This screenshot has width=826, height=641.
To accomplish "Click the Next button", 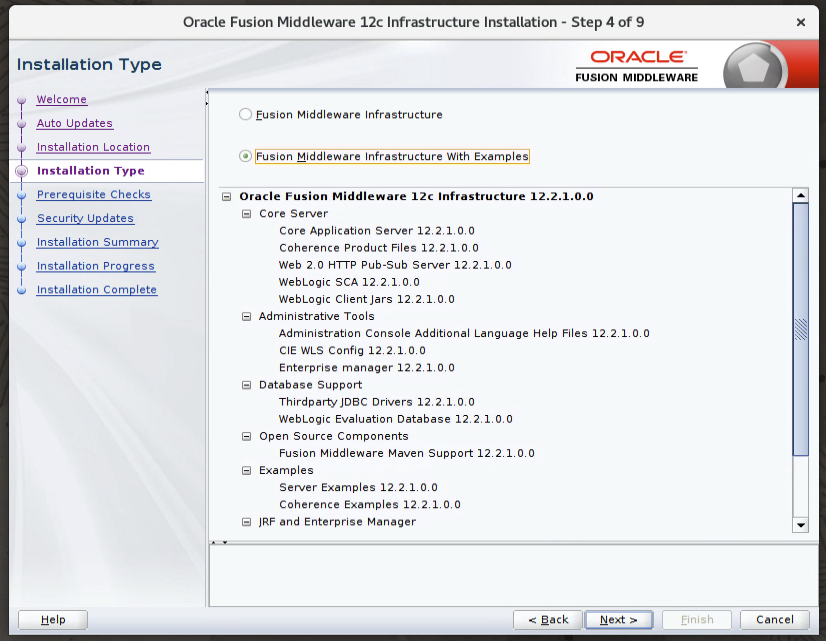I will [619, 620].
